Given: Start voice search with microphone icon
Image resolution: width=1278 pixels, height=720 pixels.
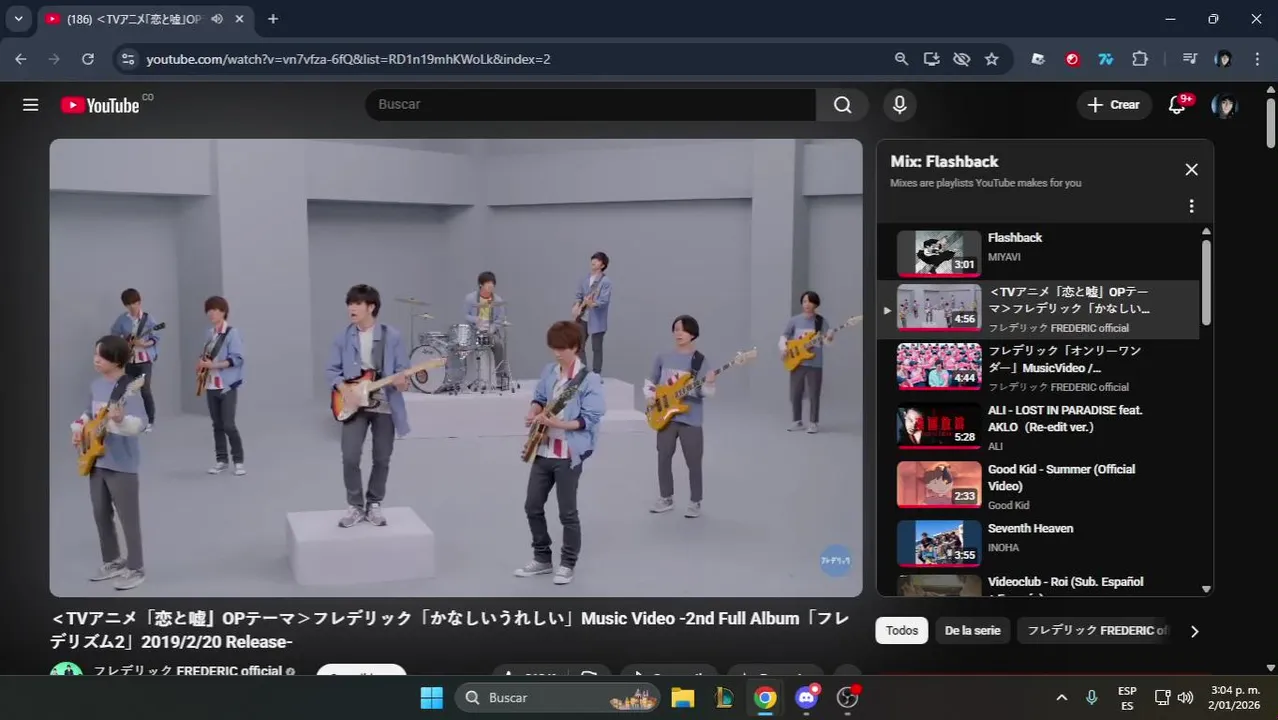Looking at the screenshot, I should (900, 105).
